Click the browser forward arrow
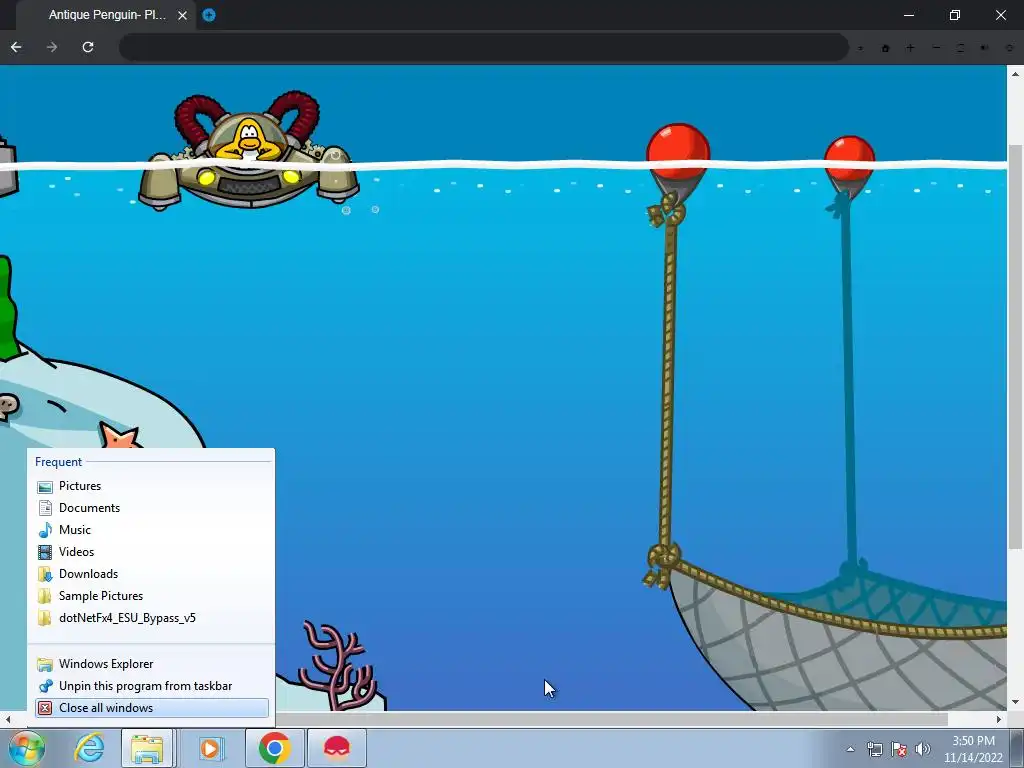The image size is (1024, 768). (x=52, y=47)
